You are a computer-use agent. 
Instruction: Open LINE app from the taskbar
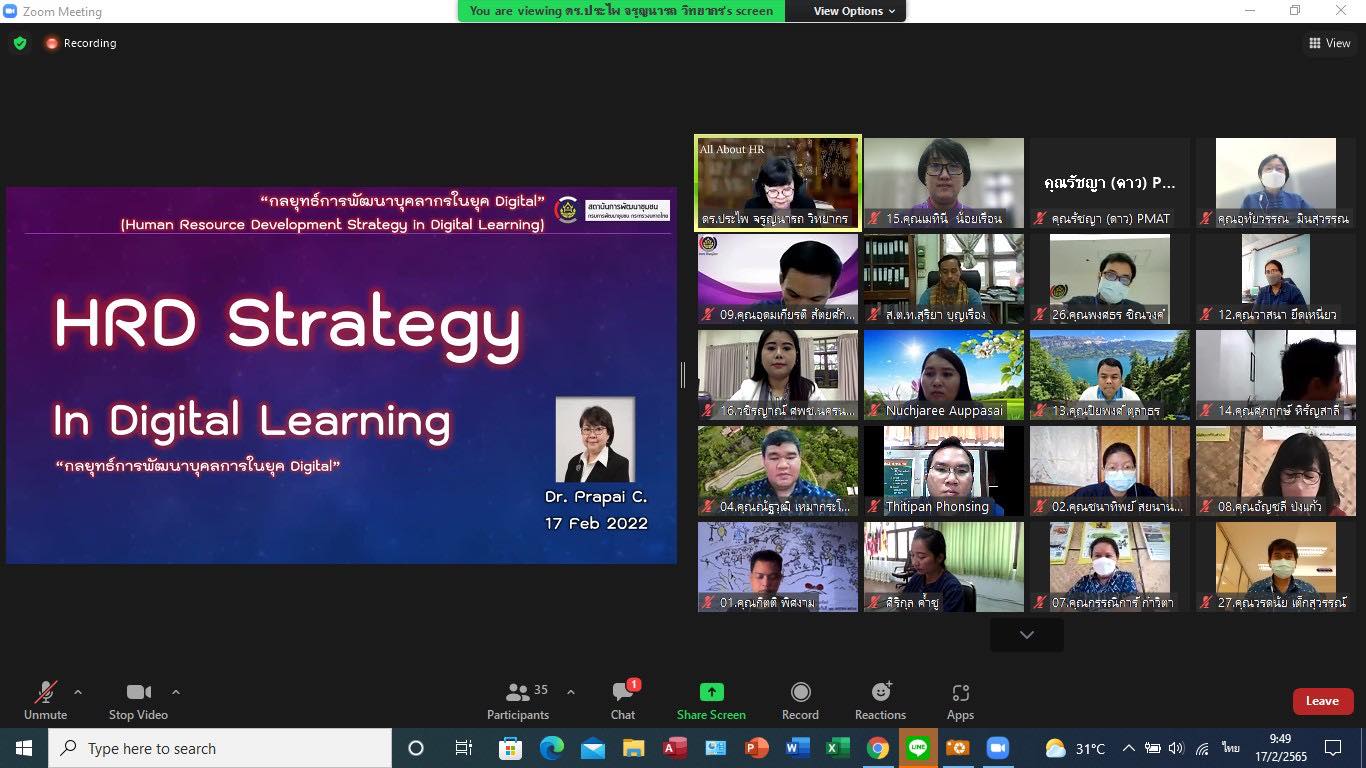click(x=917, y=748)
